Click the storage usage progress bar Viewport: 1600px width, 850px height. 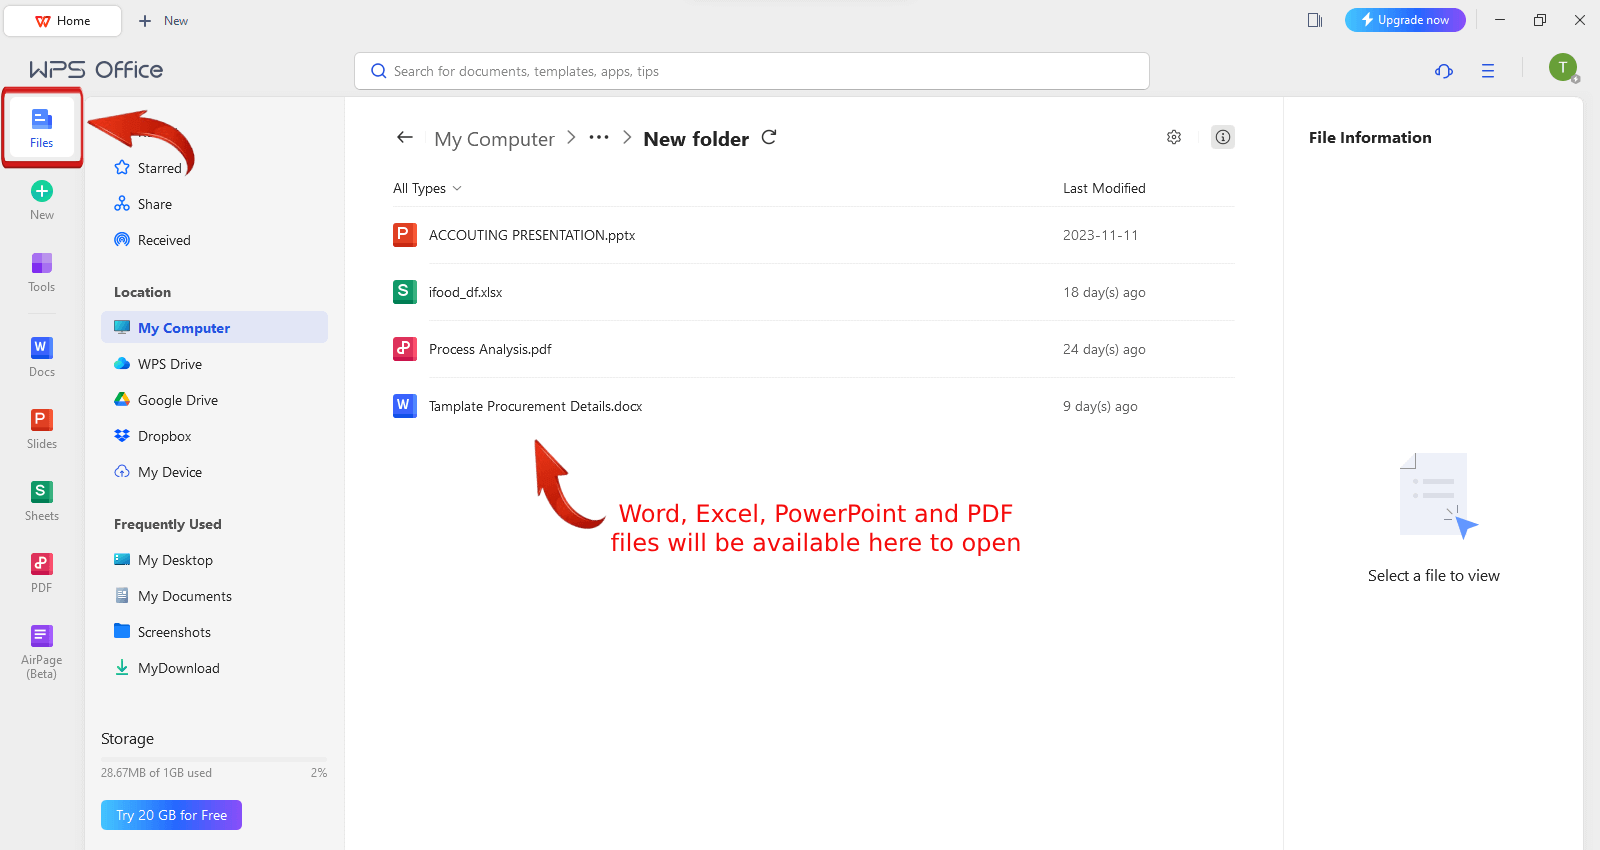pyautogui.click(x=214, y=759)
